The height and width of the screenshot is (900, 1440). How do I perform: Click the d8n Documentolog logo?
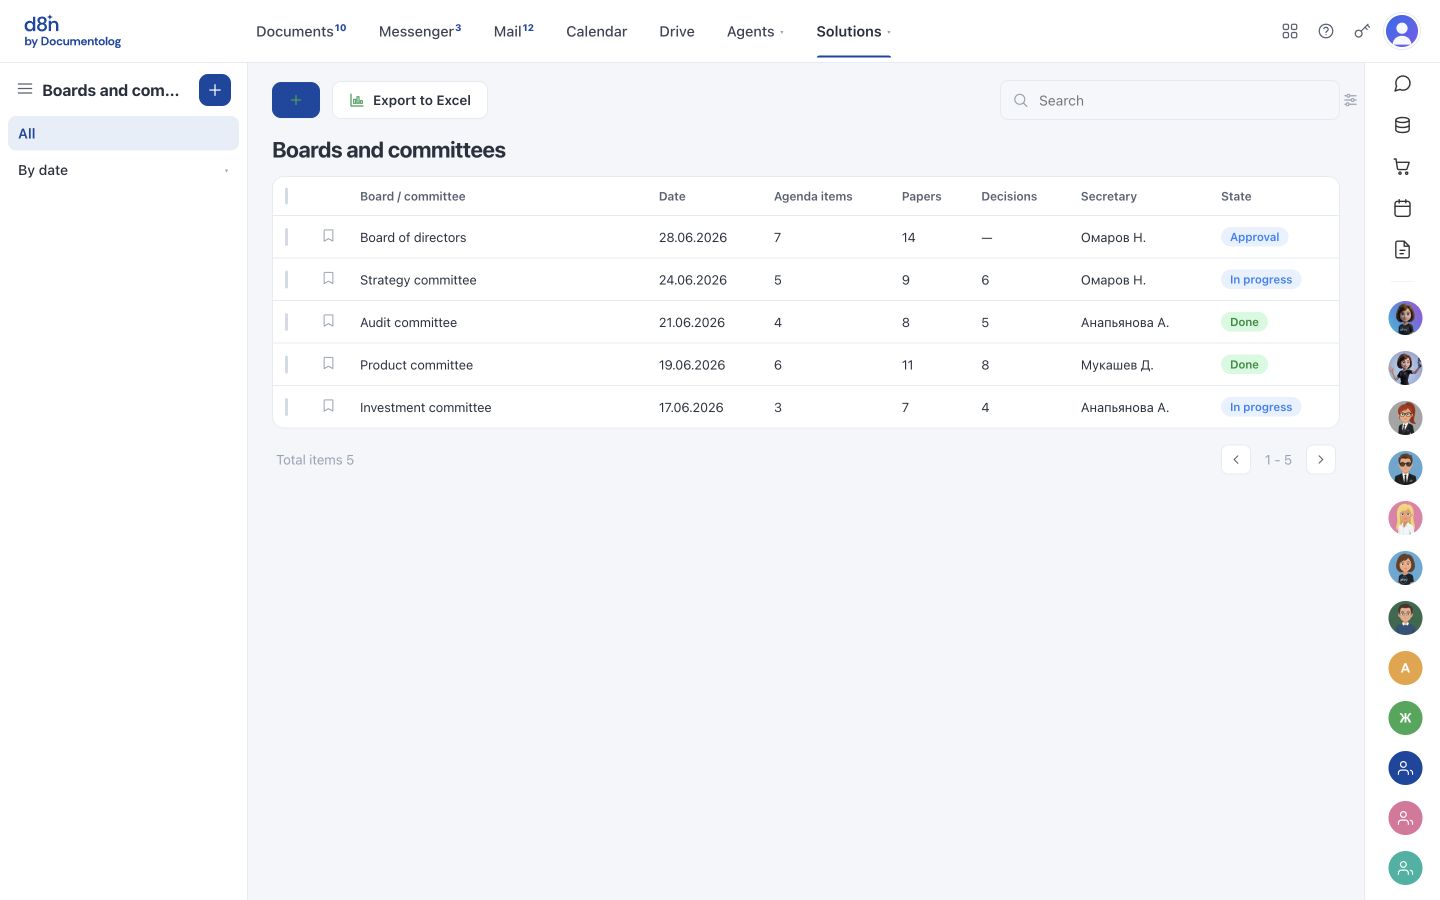(x=72, y=31)
